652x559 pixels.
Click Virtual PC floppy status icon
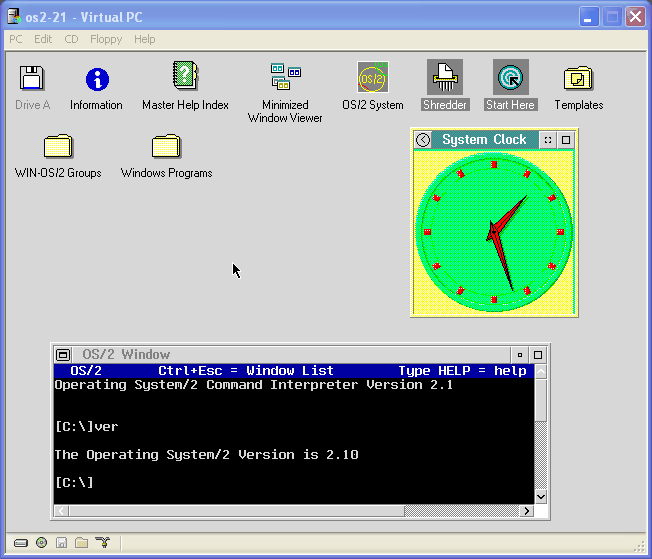pos(62,542)
